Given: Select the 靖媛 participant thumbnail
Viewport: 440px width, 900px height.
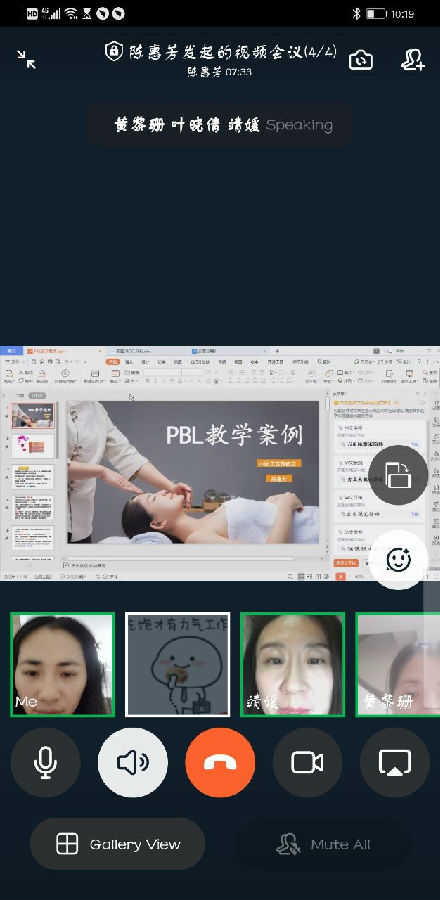Looking at the screenshot, I should [x=293, y=665].
